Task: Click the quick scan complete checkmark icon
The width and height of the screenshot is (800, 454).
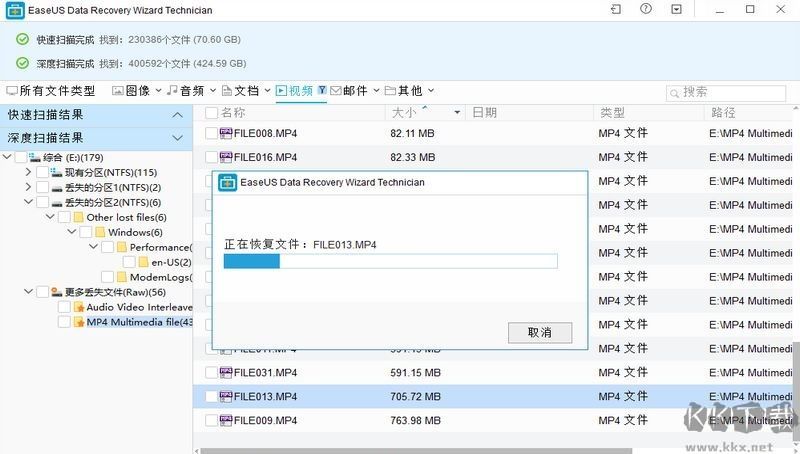Action: (x=22, y=39)
